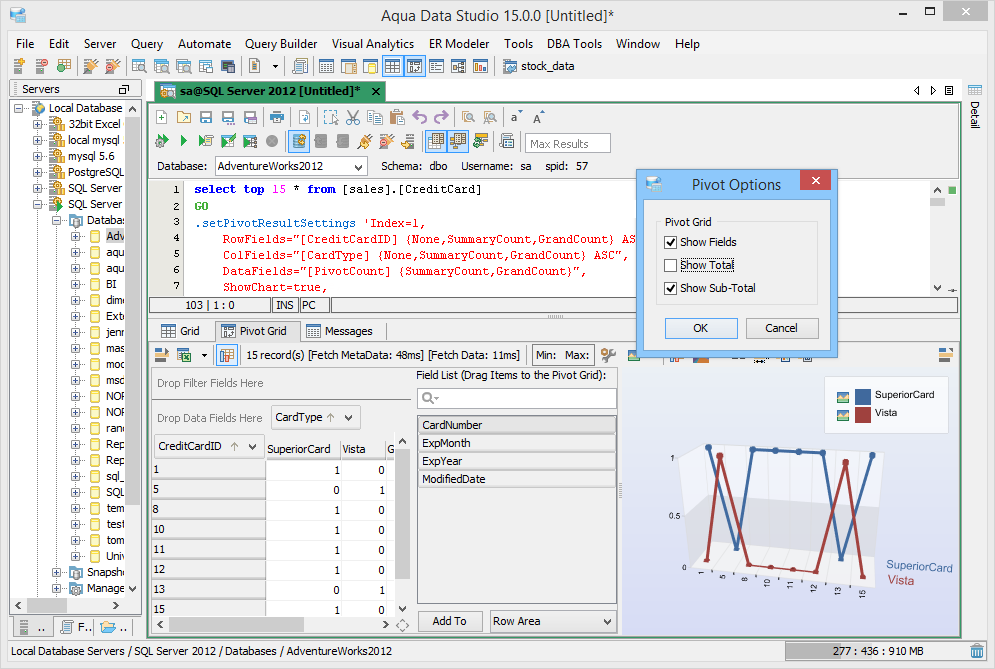
Task: Click the Select All dashed-box icon
Action: tap(331, 117)
